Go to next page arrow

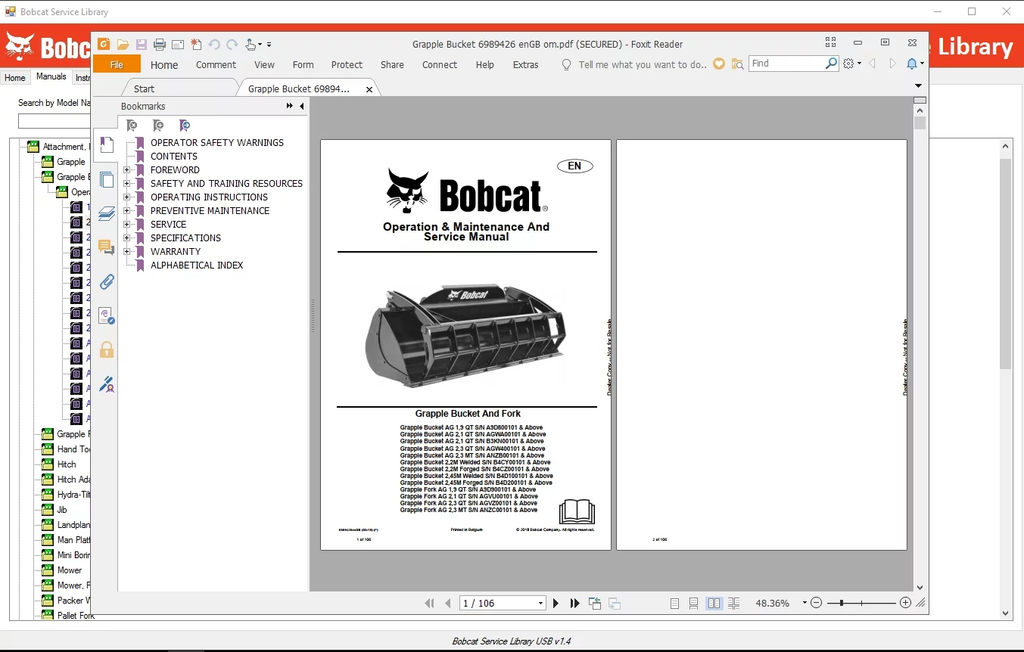pos(556,603)
